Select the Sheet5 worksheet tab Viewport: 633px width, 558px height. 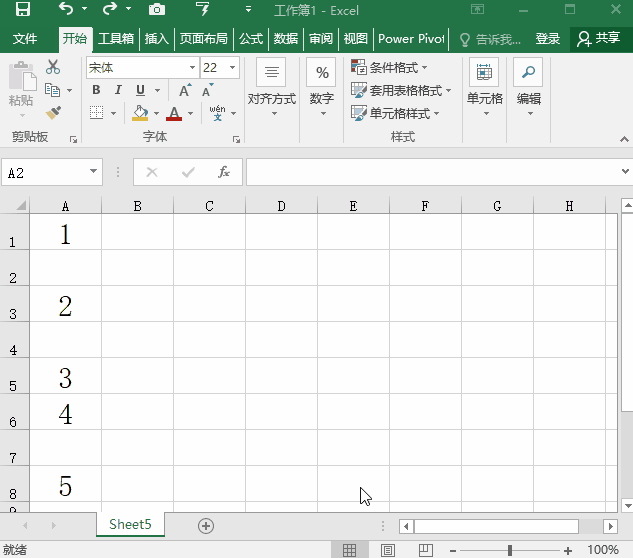point(130,524)
